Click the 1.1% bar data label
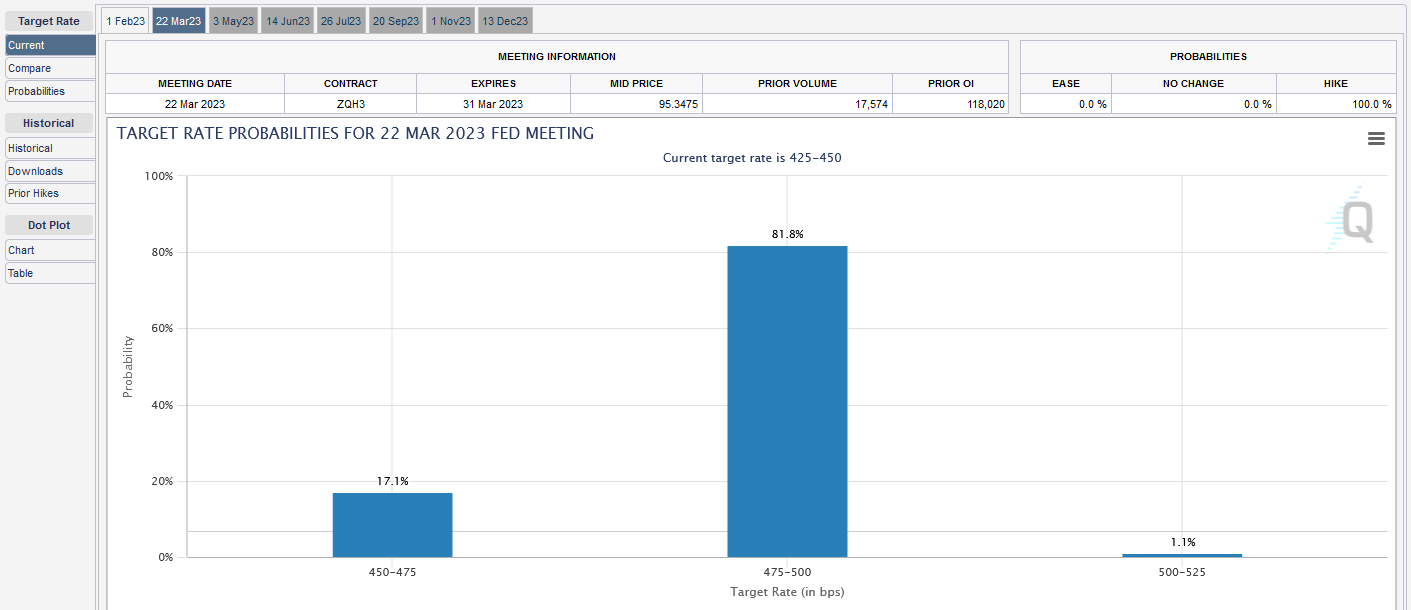This screenshot has width=1411, height=610. (1183, 542)
